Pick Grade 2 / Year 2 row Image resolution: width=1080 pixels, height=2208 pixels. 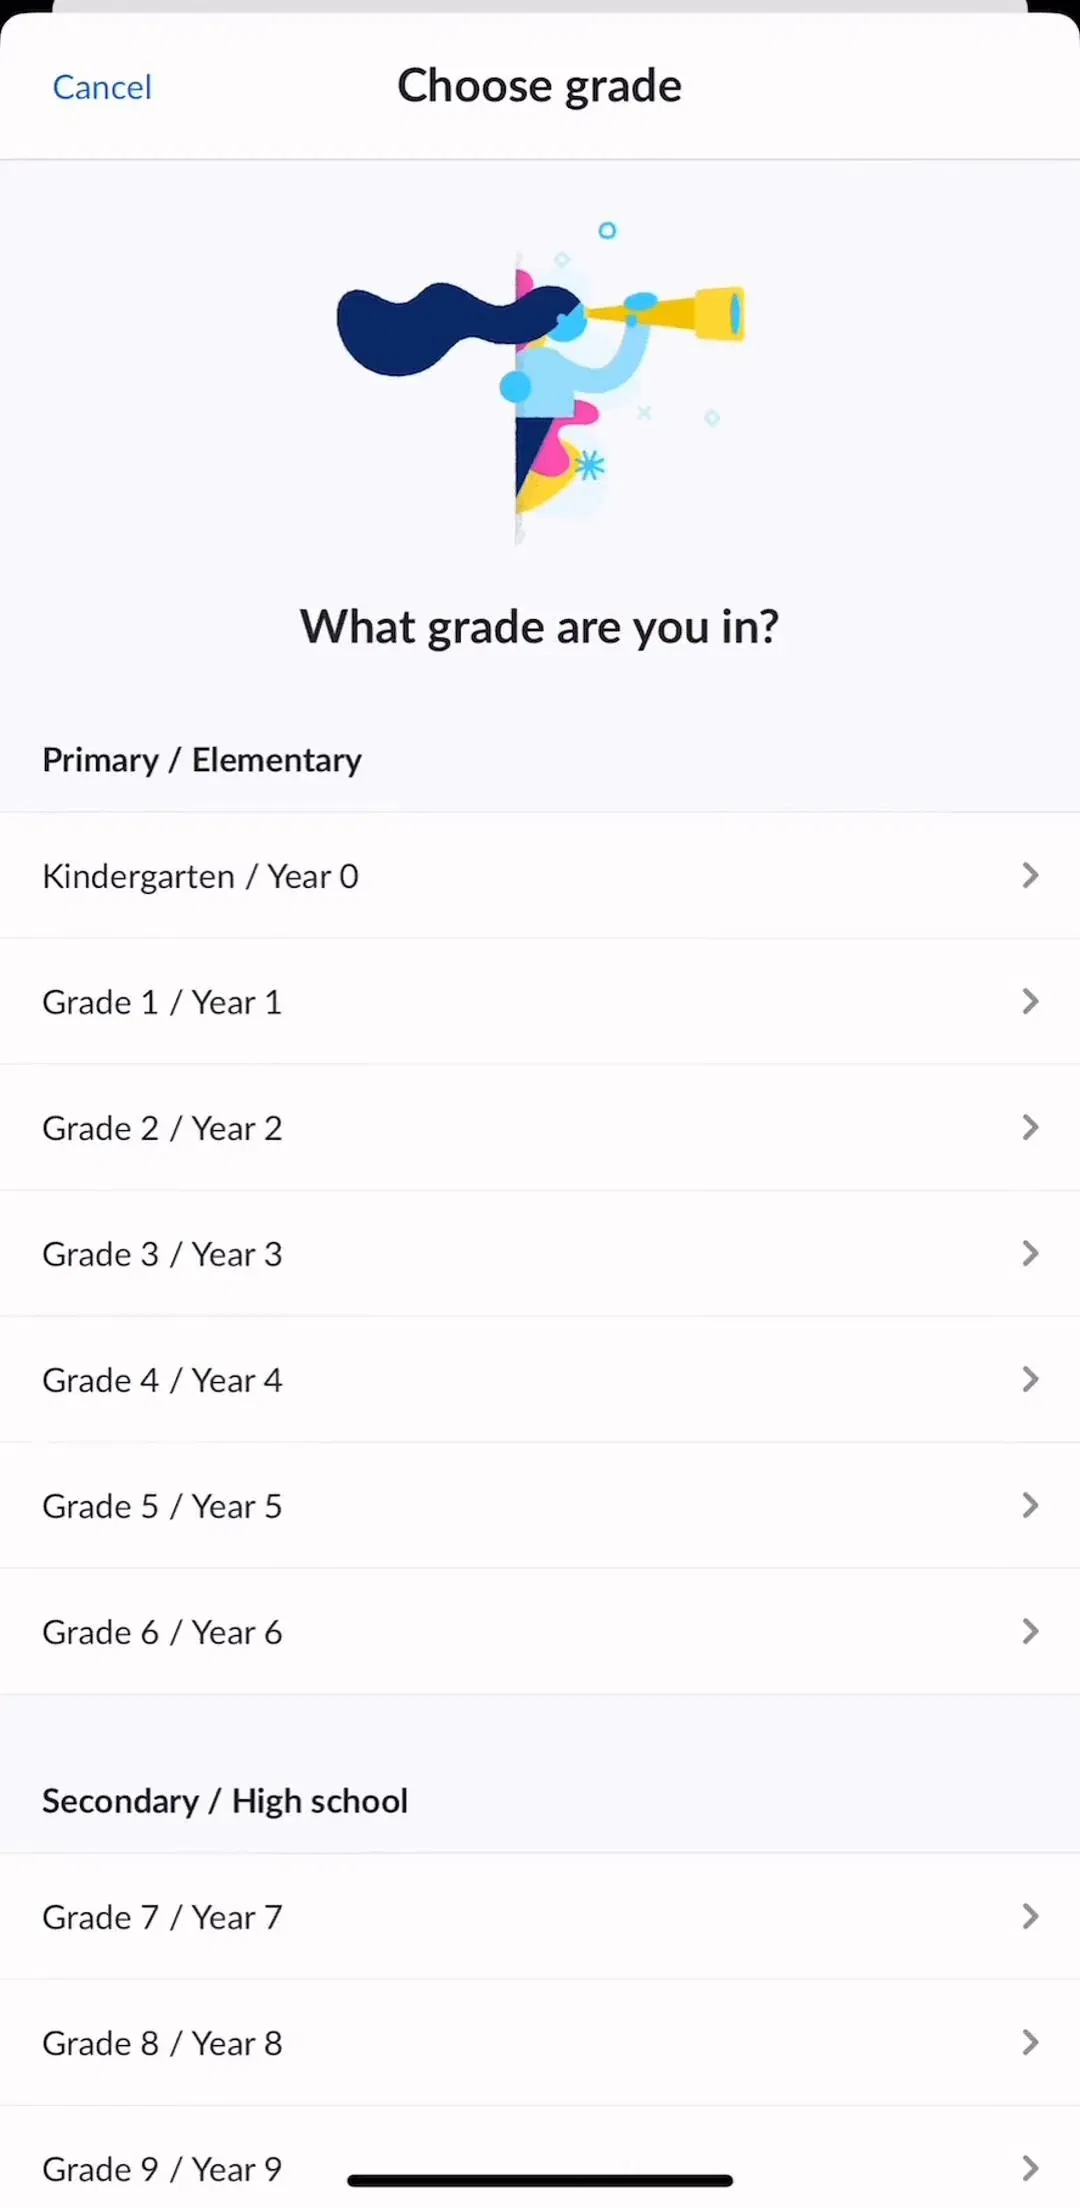540,1128
